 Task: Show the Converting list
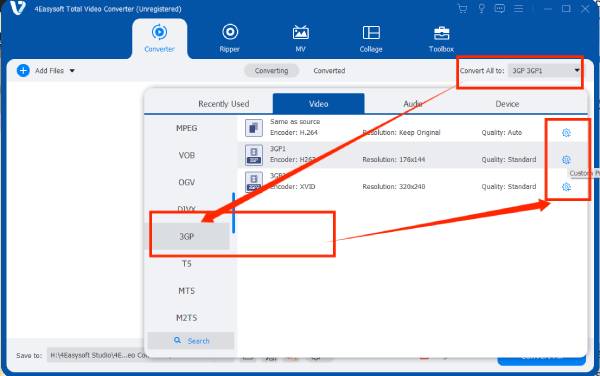coord(271,71)
